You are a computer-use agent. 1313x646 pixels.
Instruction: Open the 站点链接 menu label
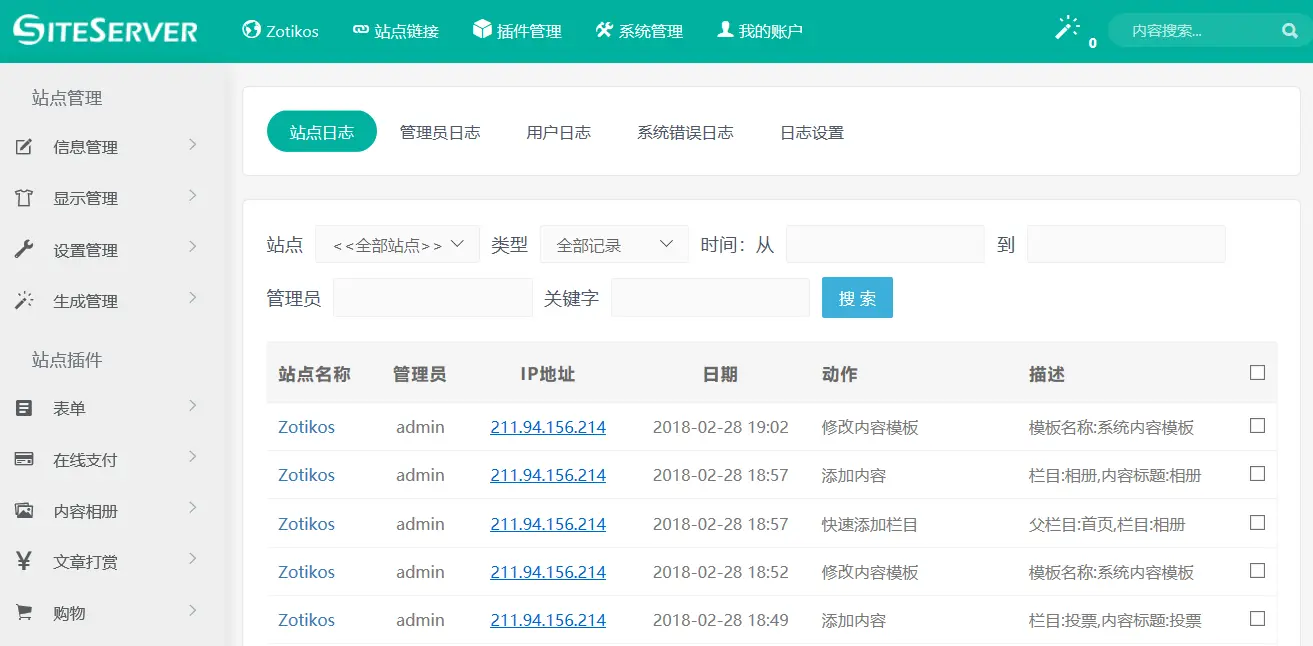407,31
